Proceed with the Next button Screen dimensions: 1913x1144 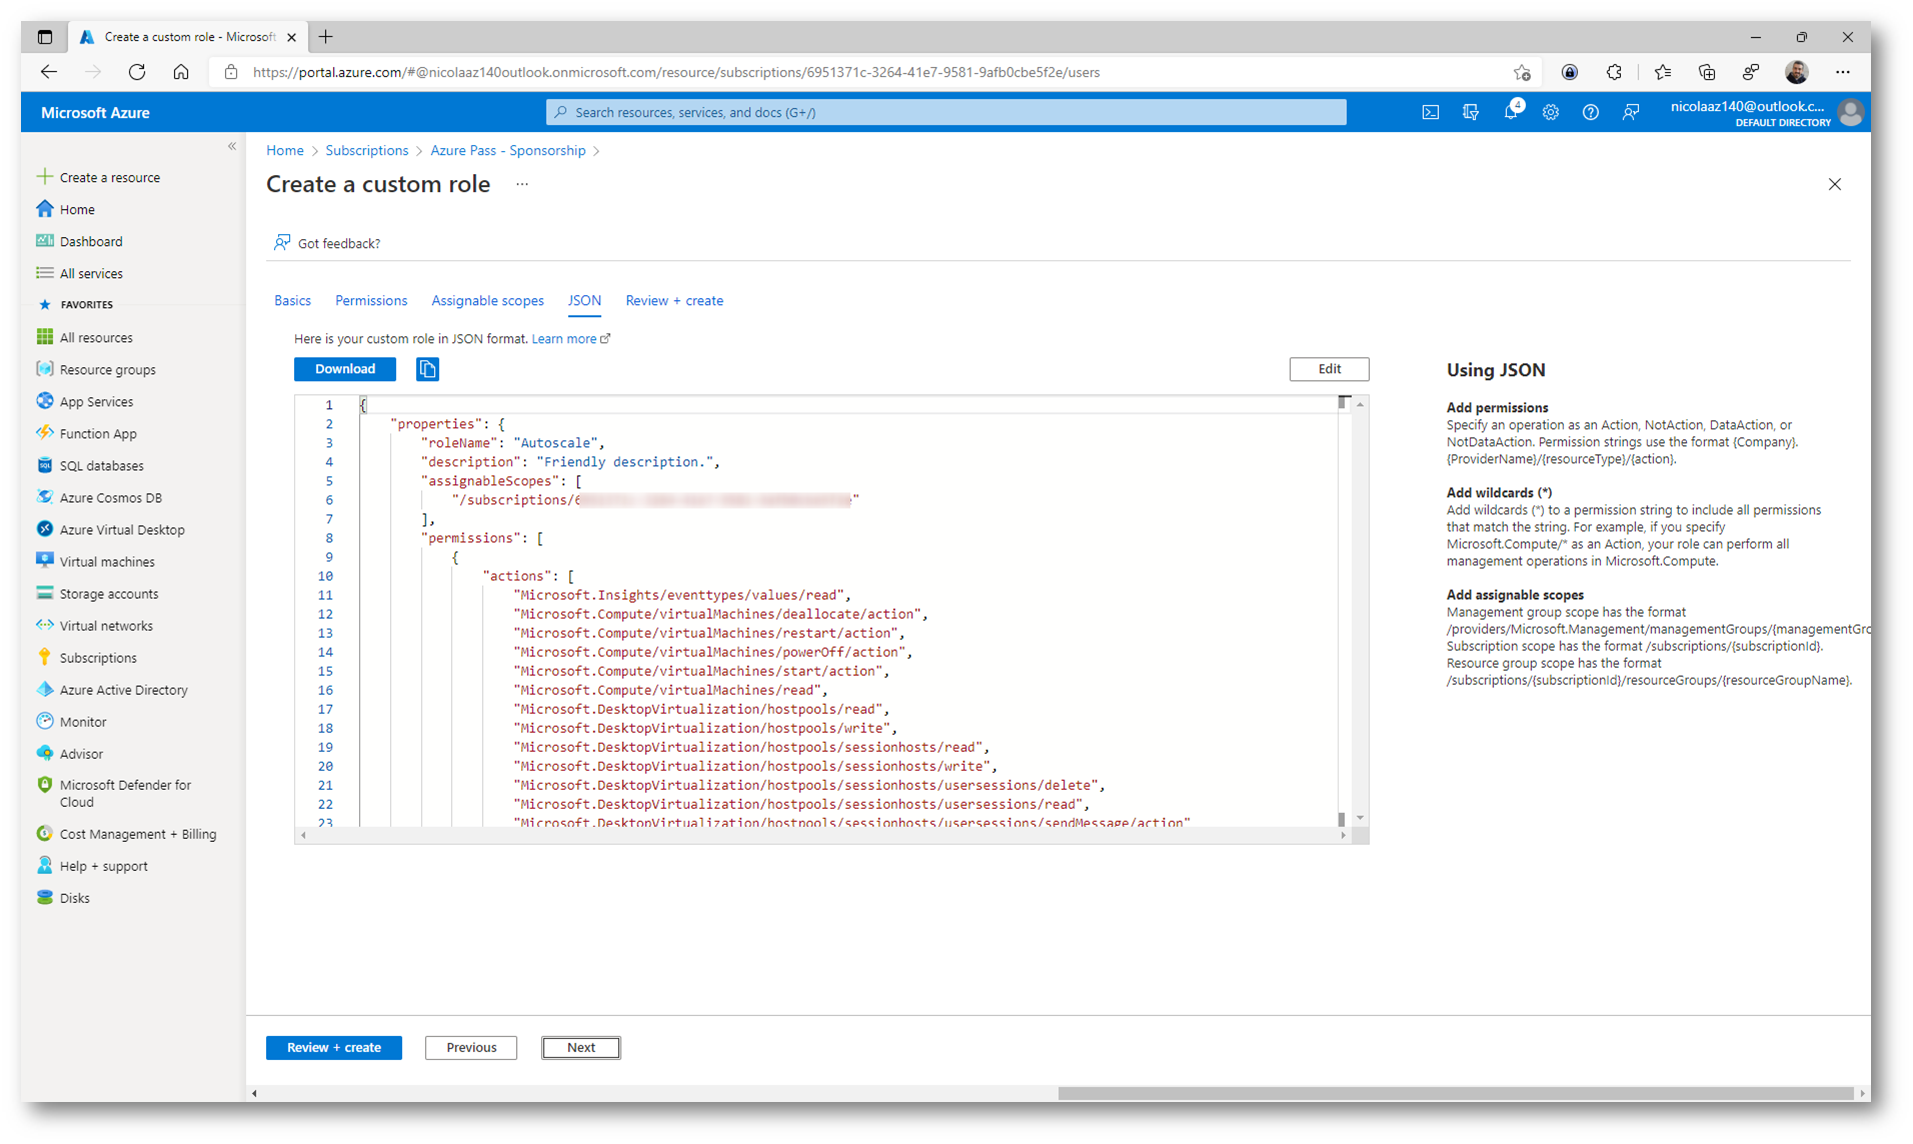581,1047
